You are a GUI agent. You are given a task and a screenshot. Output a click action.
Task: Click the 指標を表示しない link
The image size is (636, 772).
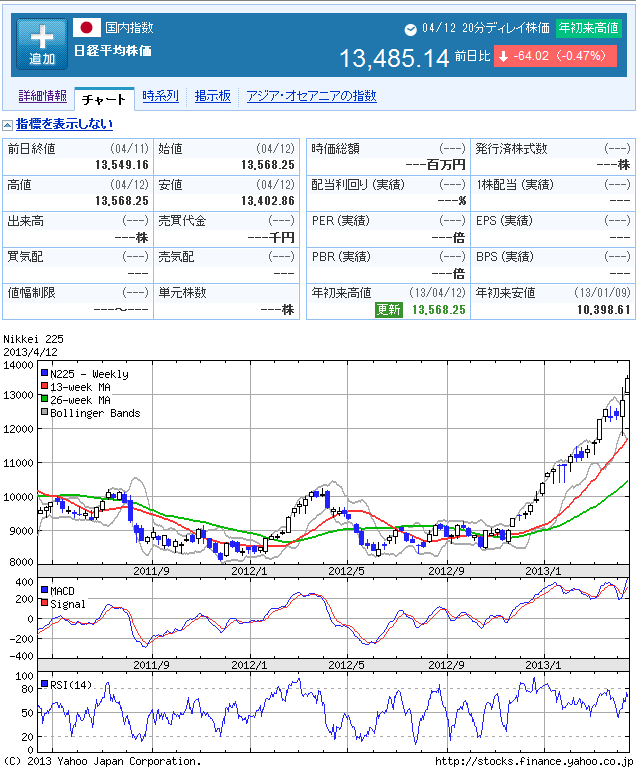tap(64, 124)
